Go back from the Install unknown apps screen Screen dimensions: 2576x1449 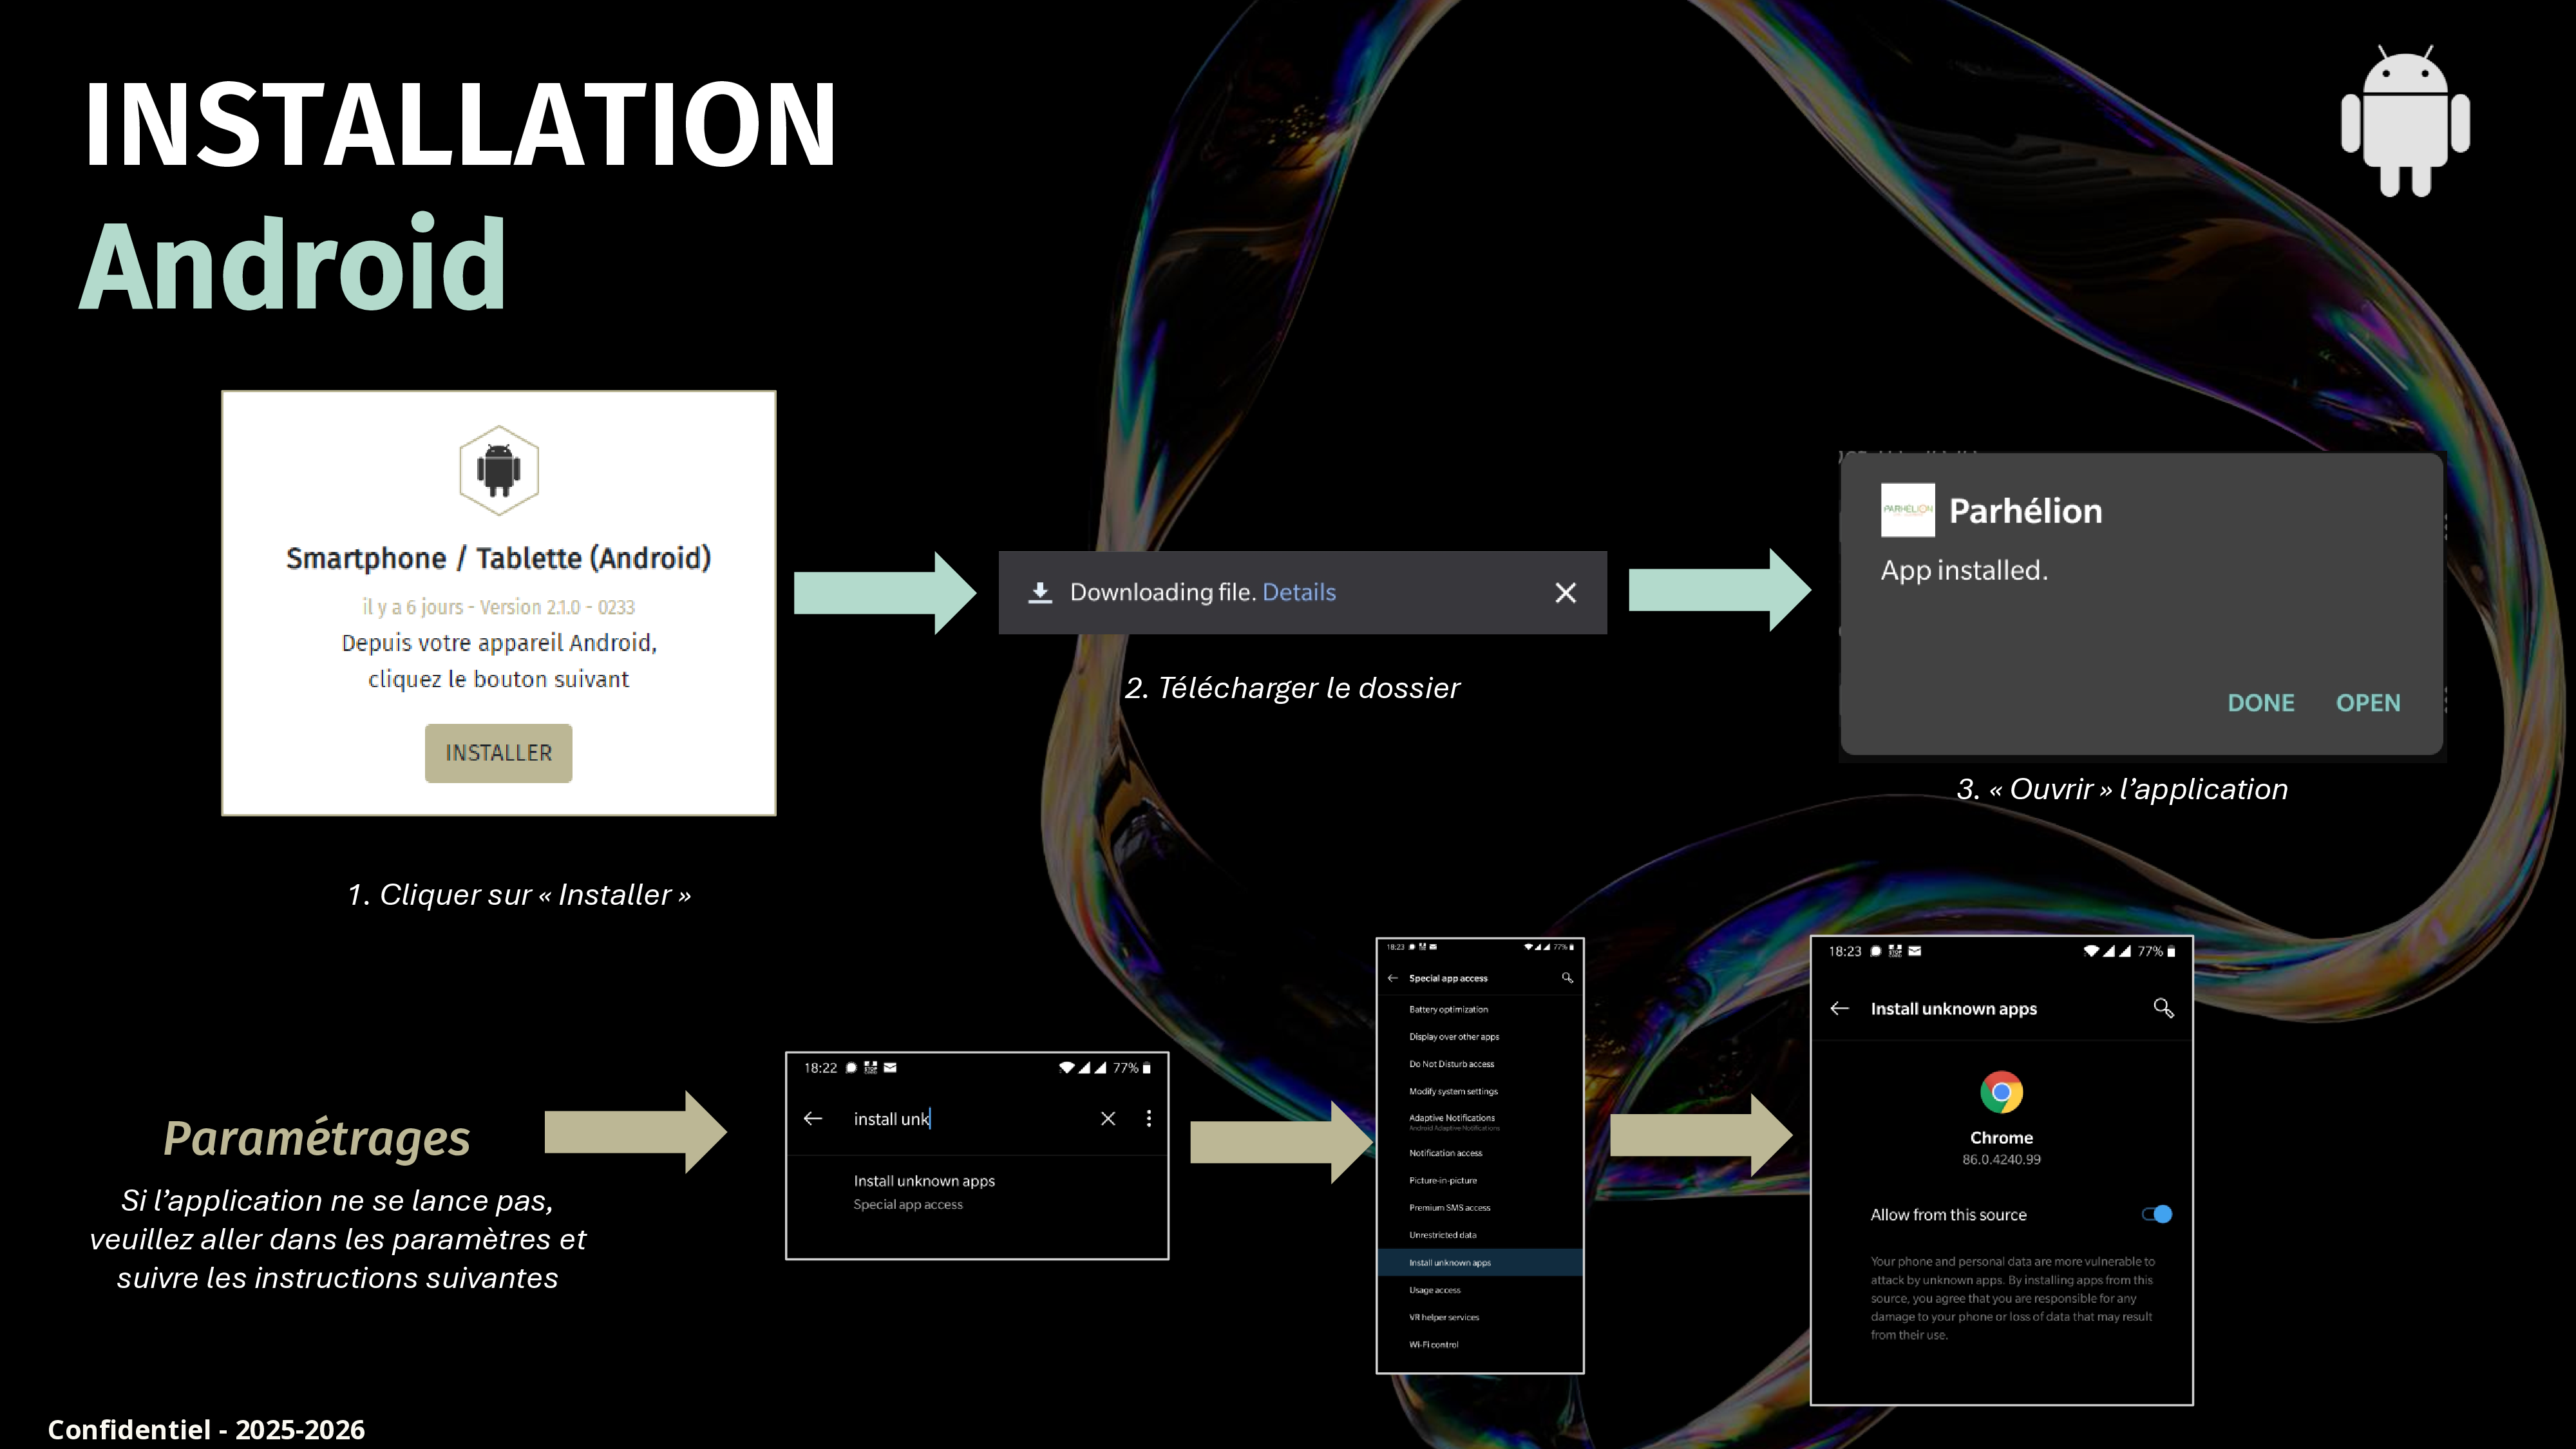coord(1839,1008)
